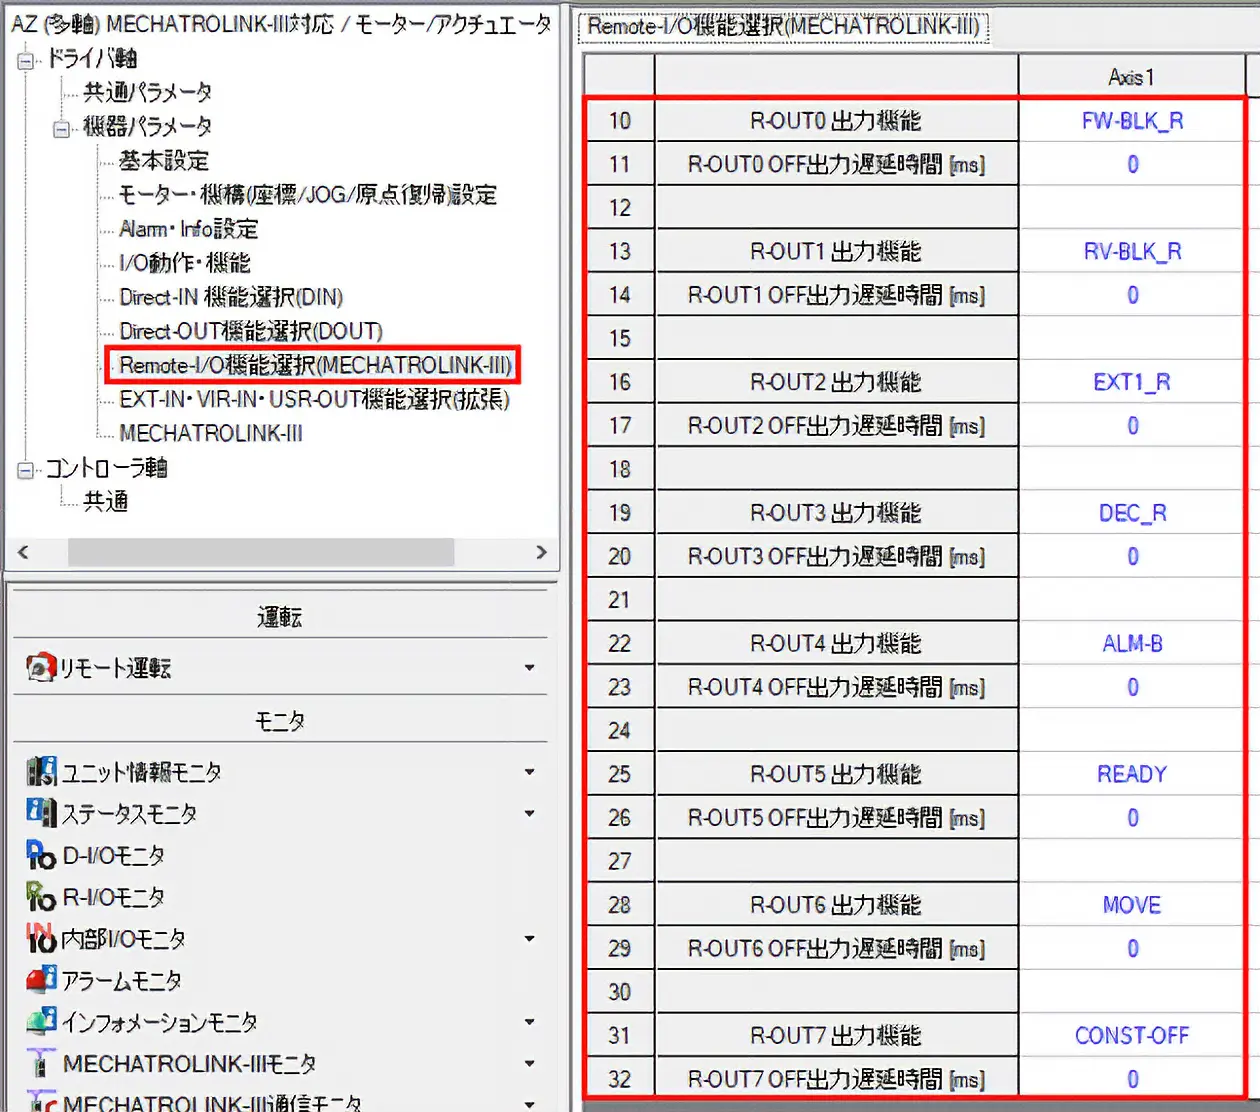Viewport: 1260px width, 1112px height.
Task: Click the Axis1 column header
Action: (x=1131, y=77)
